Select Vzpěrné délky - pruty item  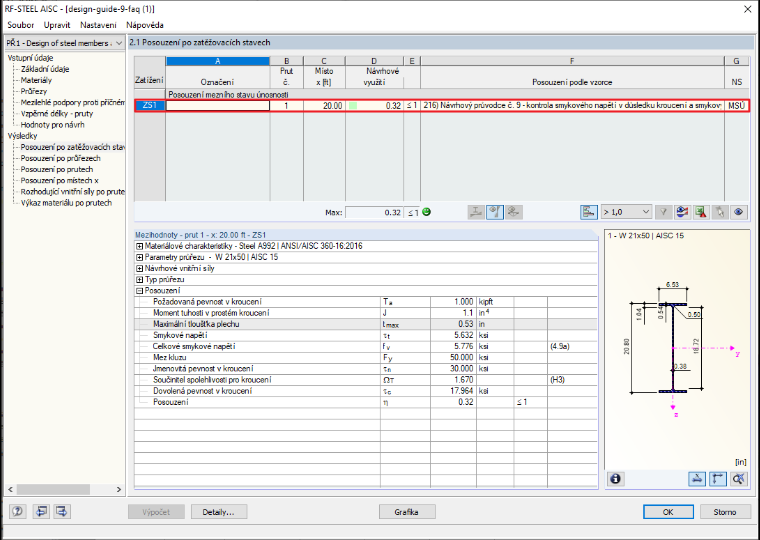[x=57, y=113]
